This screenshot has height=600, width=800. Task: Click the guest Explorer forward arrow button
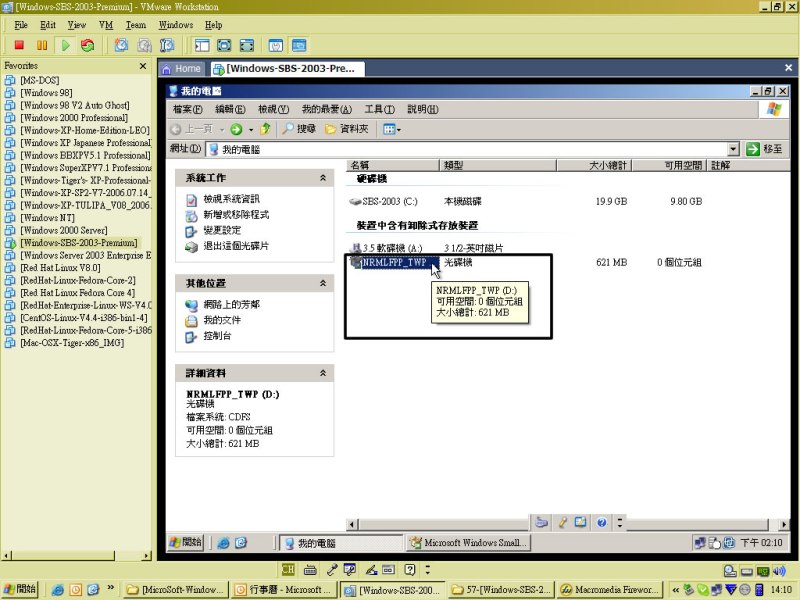pos(236,129)
